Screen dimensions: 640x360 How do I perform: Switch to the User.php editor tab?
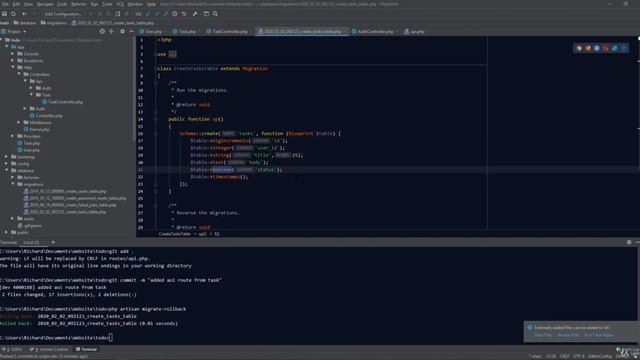point(153,31)
